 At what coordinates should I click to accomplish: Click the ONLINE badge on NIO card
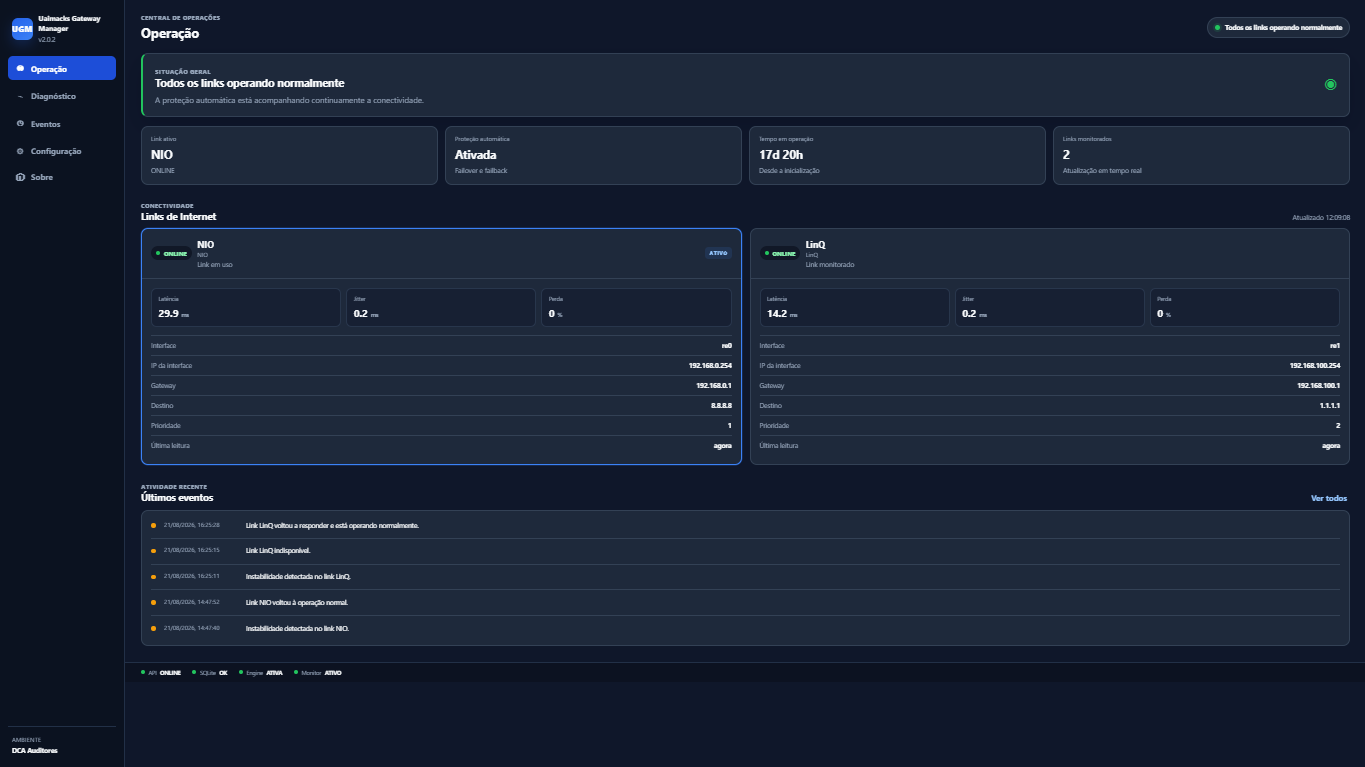[x=172, y=253]
